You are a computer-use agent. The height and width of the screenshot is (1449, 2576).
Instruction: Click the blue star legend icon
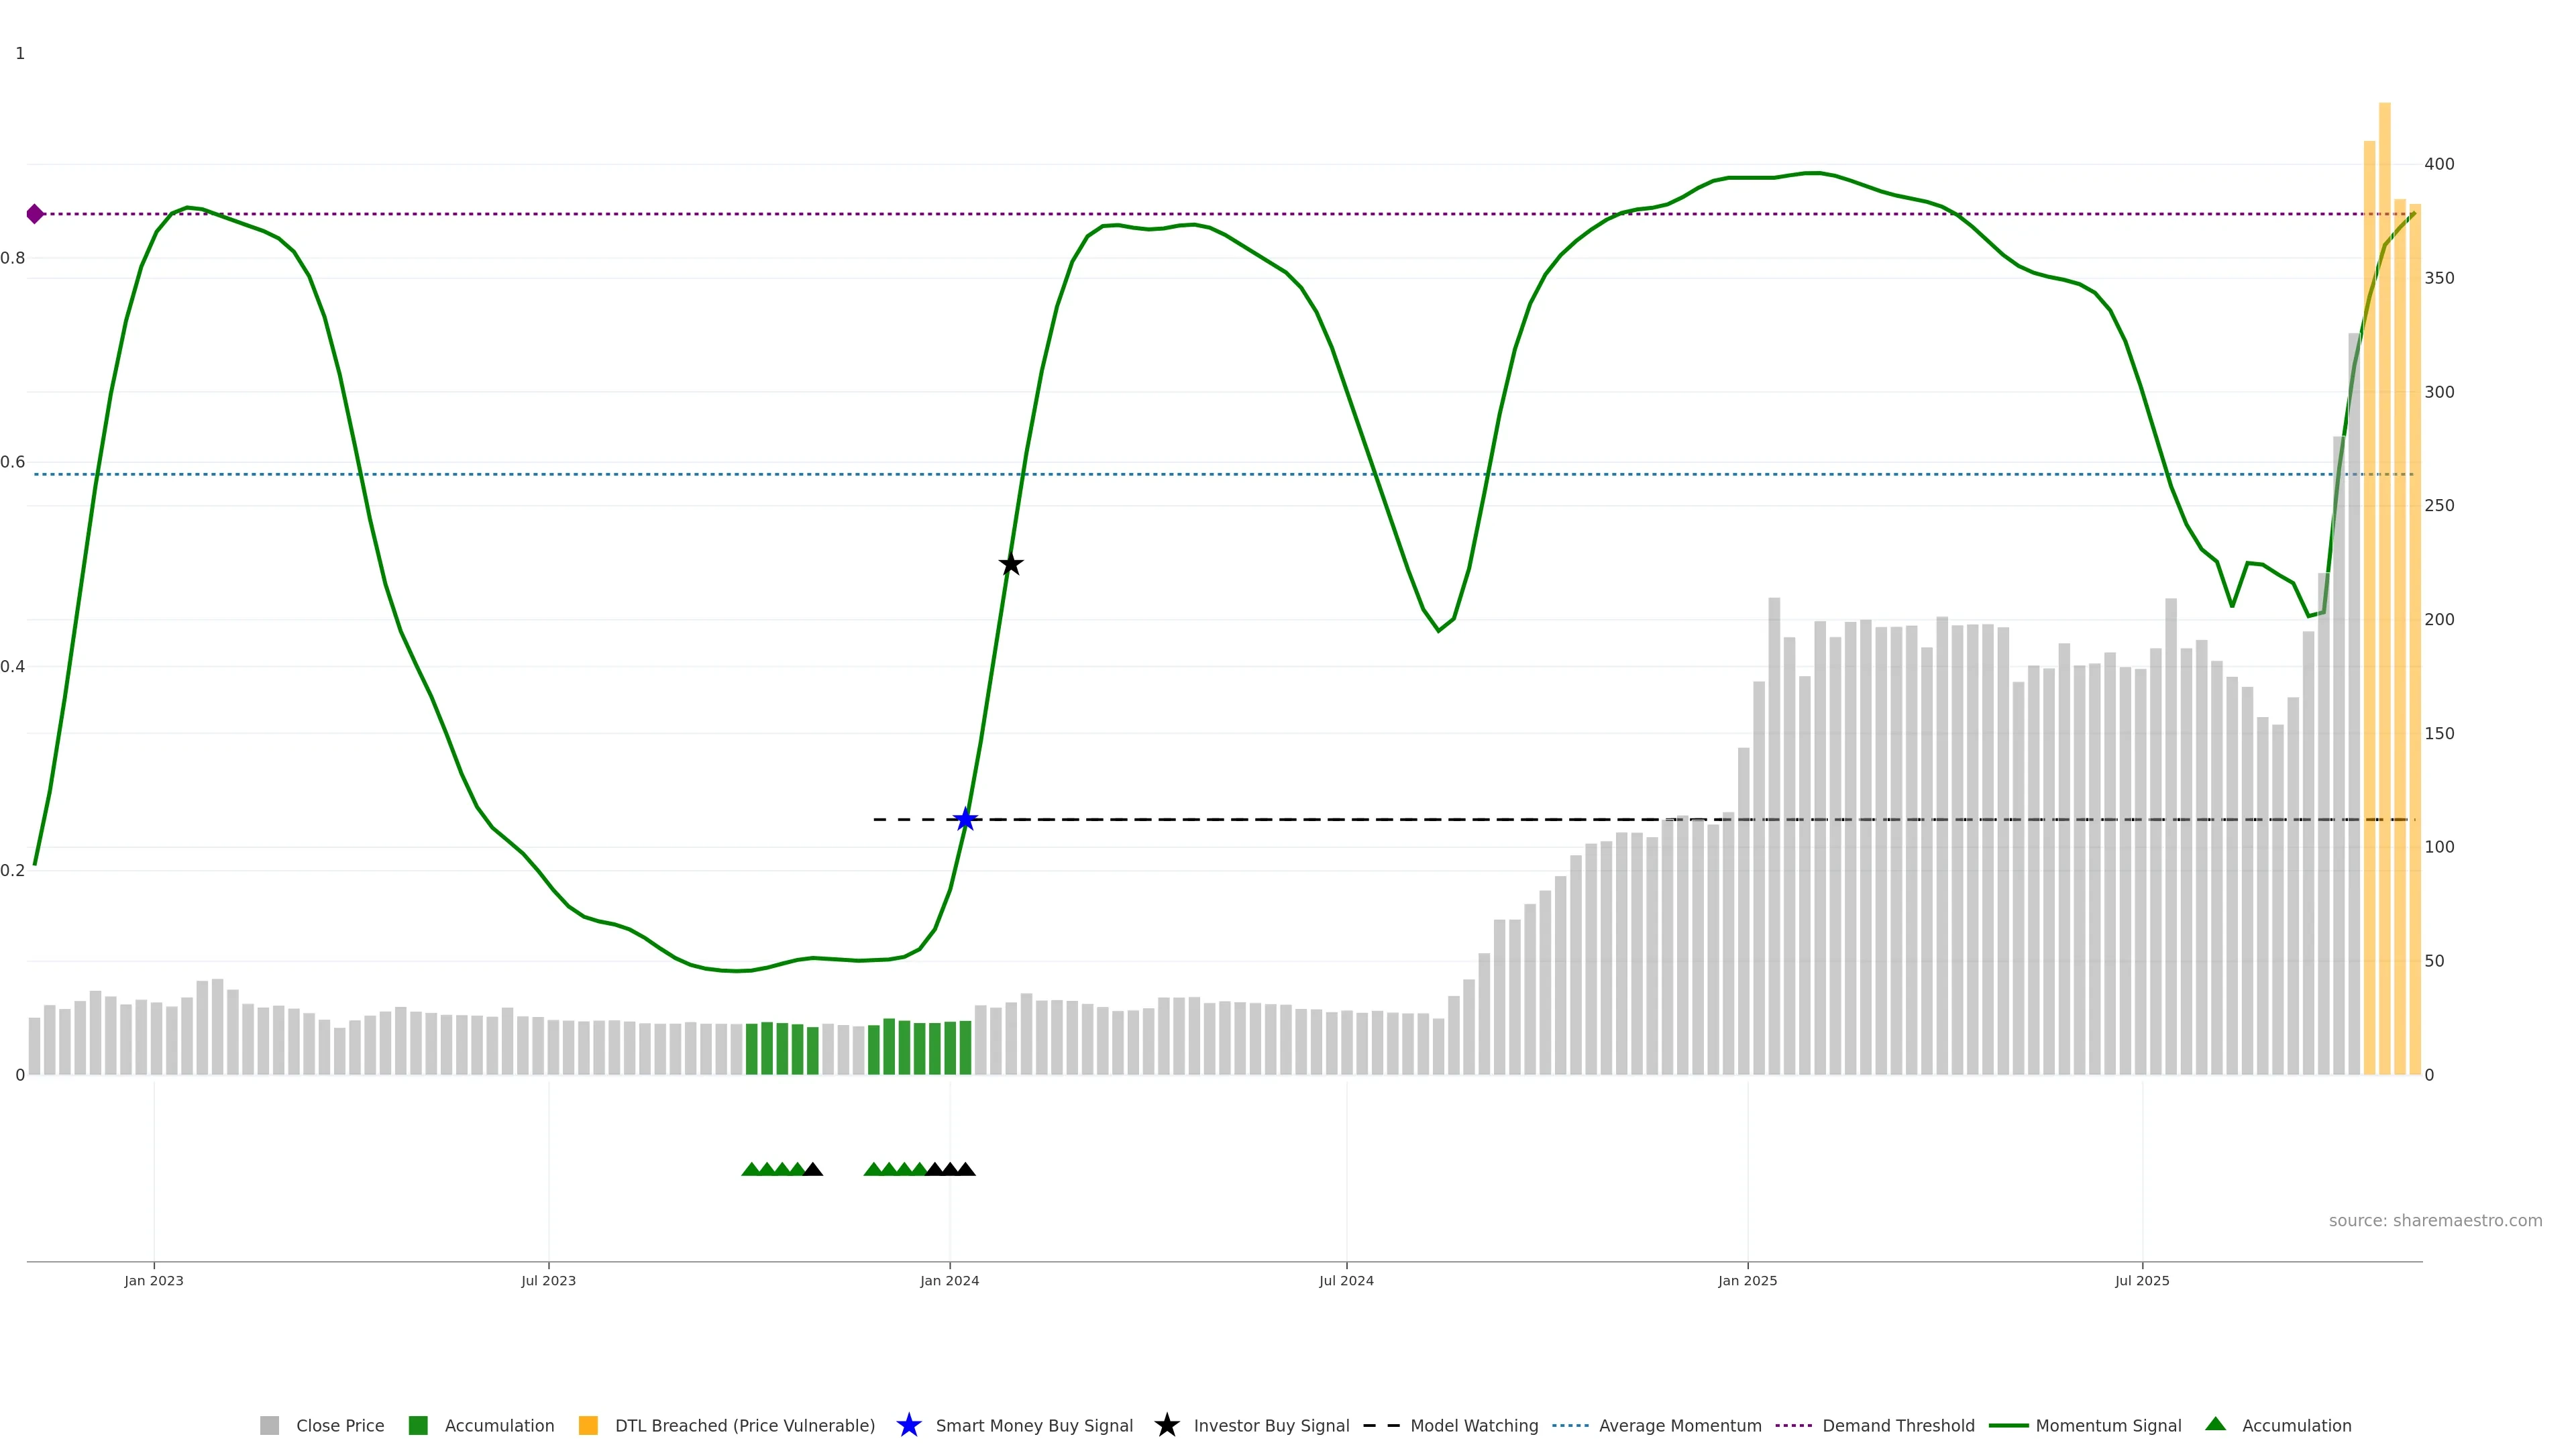click(908, 1425)
